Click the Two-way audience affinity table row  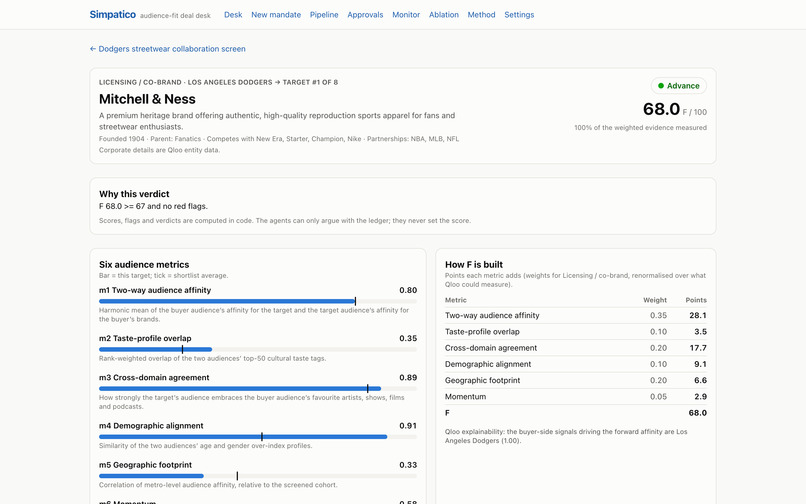click(576, 315)
